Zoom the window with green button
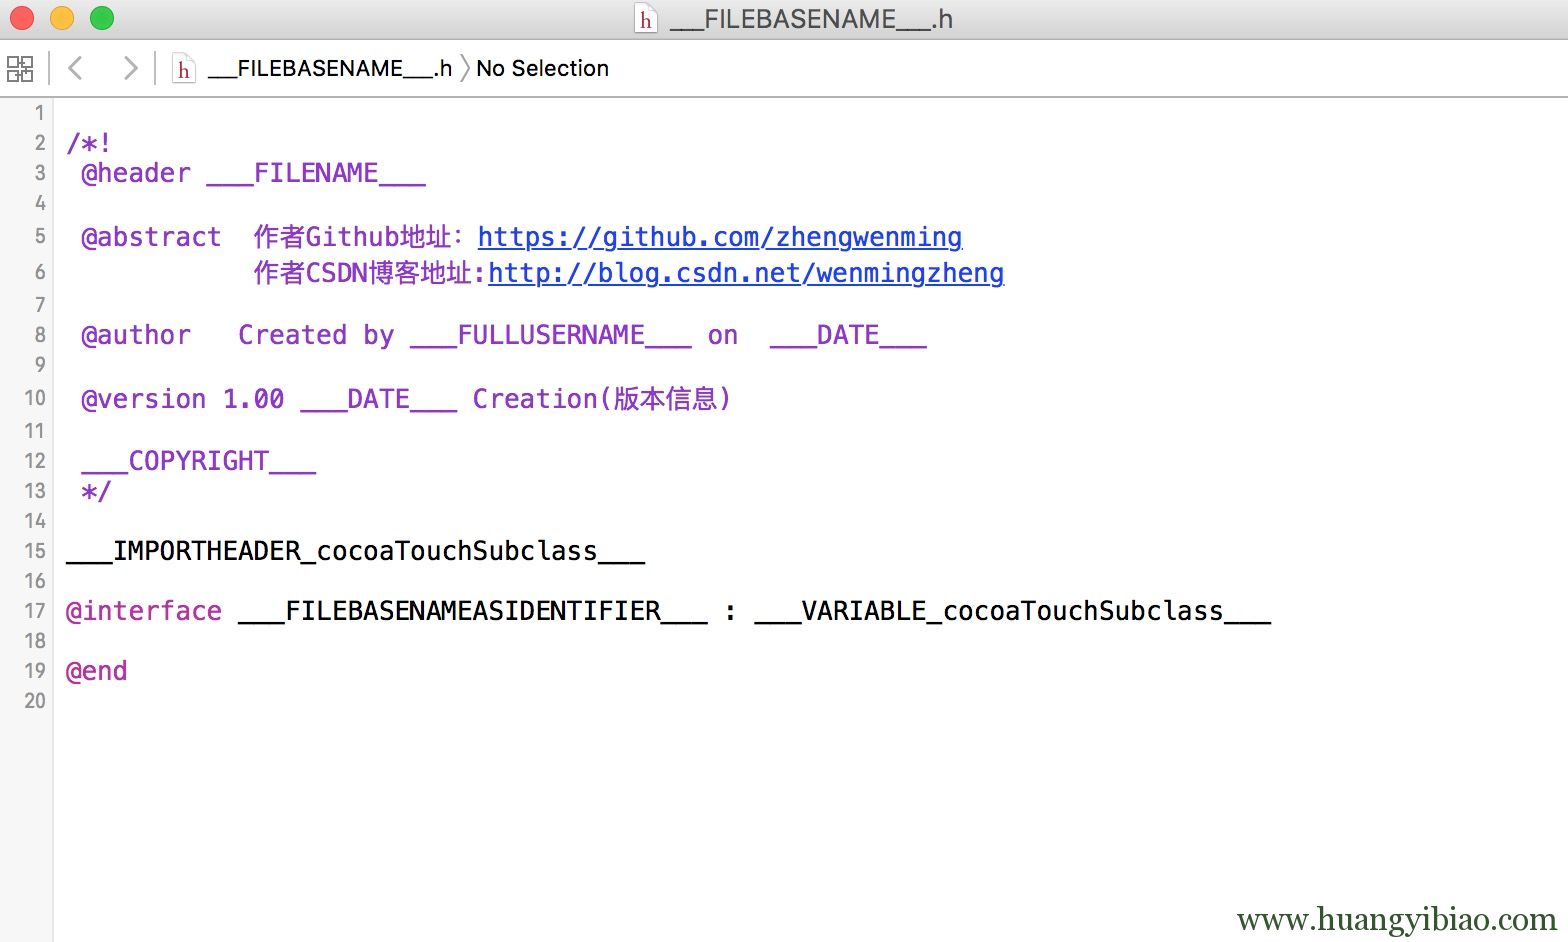1568x942 pixels. coord(102,18)
